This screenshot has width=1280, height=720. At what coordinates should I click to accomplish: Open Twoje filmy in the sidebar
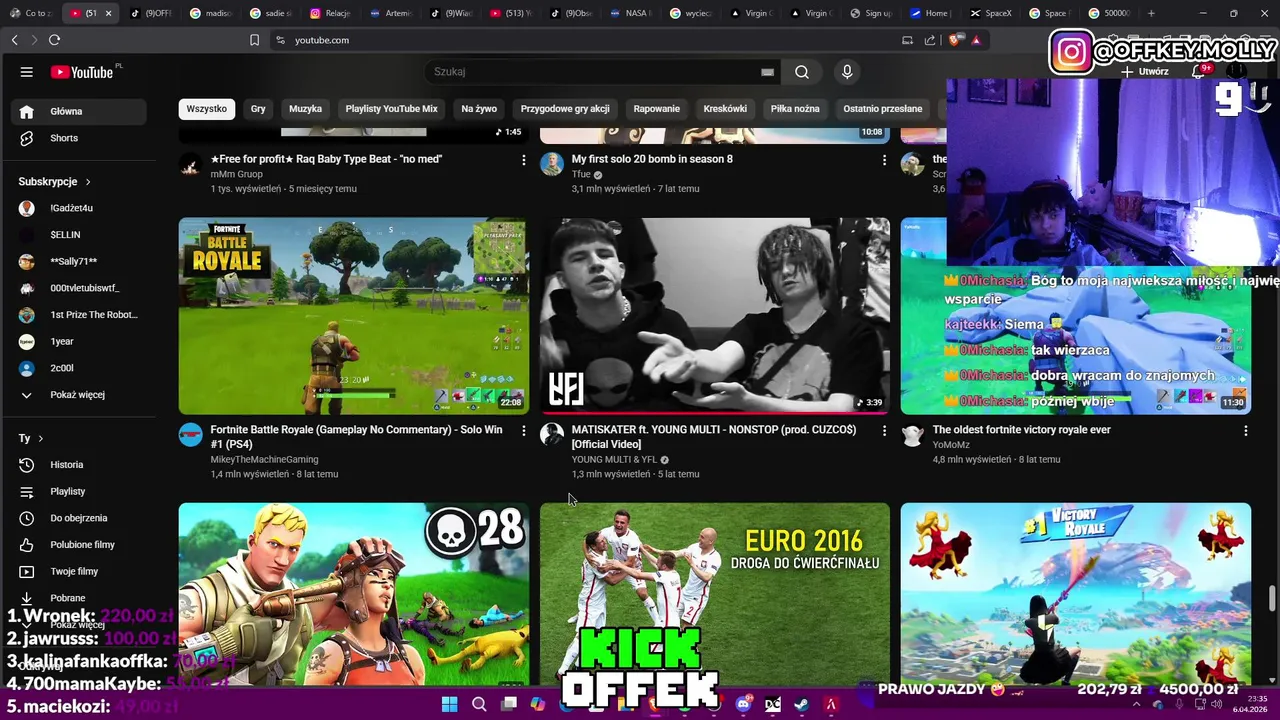[x=78, y=571]
